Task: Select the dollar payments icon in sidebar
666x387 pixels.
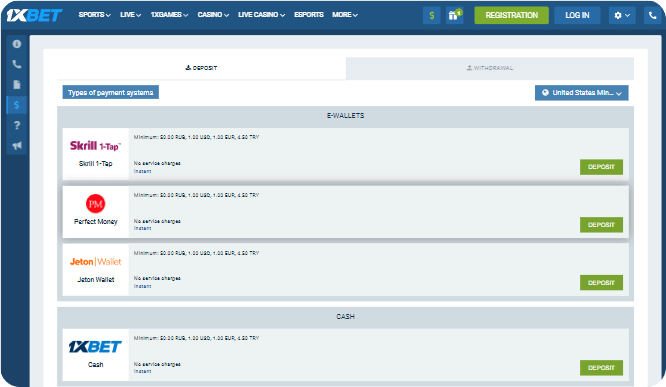Action: point(17,105)
